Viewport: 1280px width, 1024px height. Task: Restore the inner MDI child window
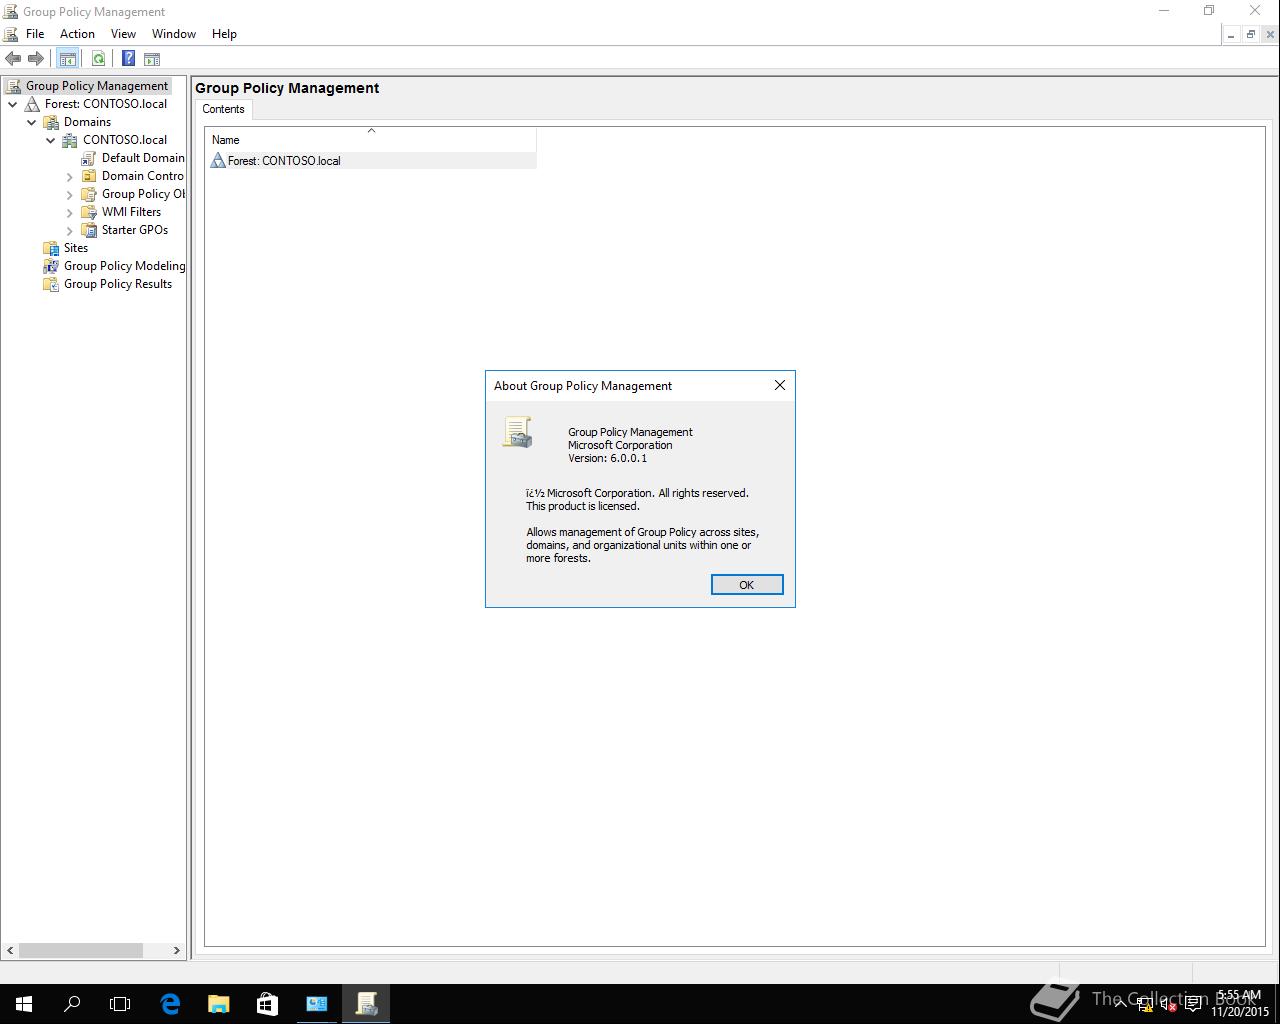tap(1250, 34)
